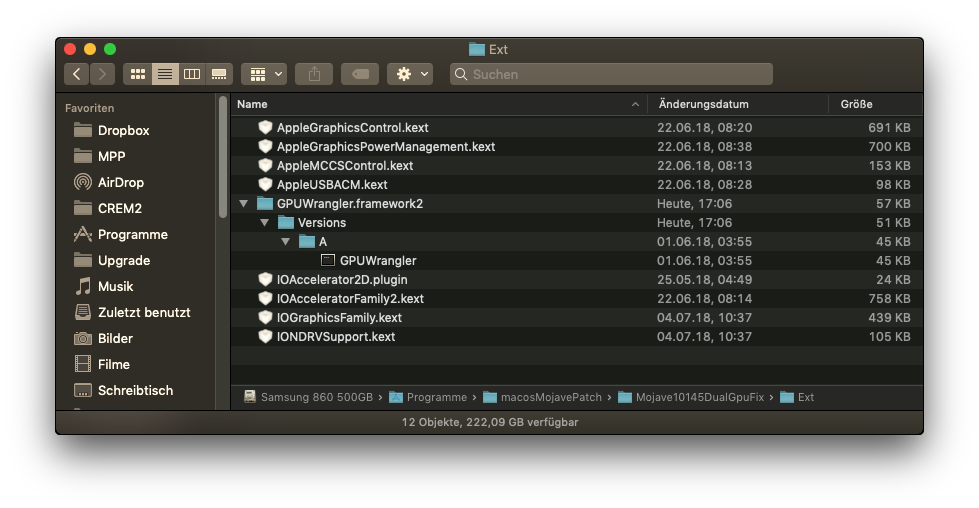Click the Share toolbar button

tap(314, 74)
